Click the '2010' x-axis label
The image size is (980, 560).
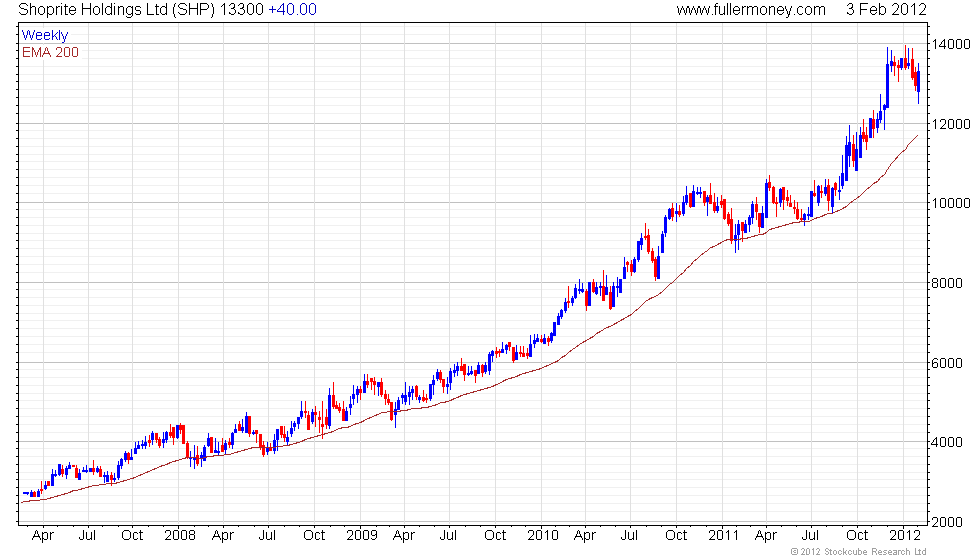(542, 536)
